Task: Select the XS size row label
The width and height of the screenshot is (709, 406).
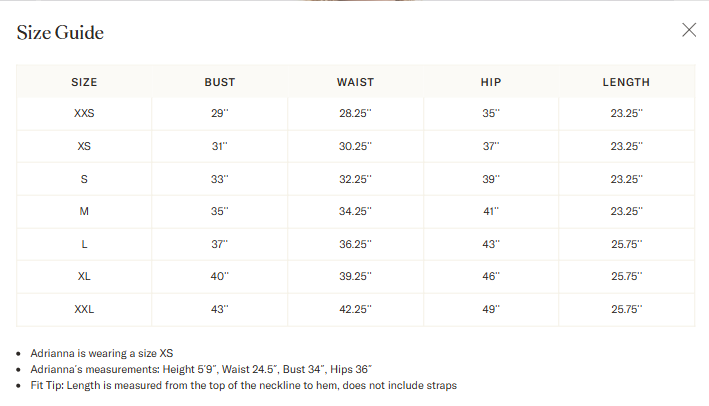Action: click(84, 146)
